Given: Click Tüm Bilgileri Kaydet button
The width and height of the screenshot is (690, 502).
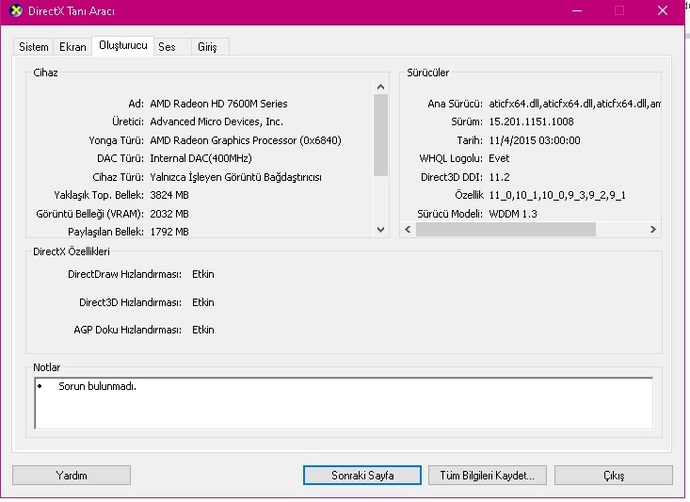Looking at the screenshot, I should pos(487,475).
